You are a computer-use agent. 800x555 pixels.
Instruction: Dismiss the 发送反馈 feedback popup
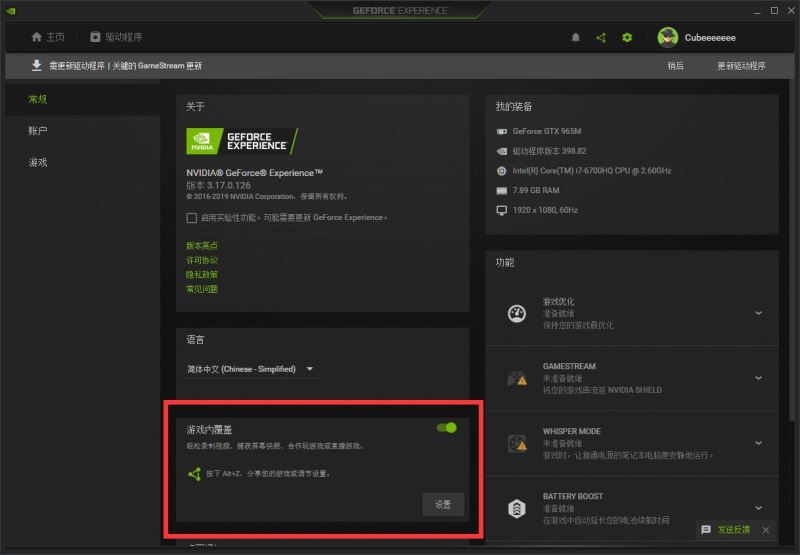tap(766, 530)
